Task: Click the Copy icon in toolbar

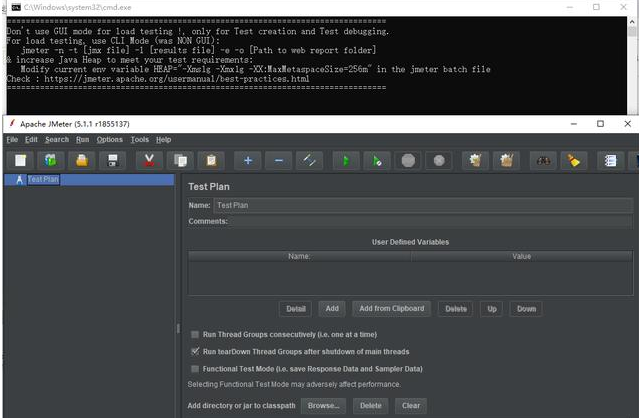Action: 181,161
